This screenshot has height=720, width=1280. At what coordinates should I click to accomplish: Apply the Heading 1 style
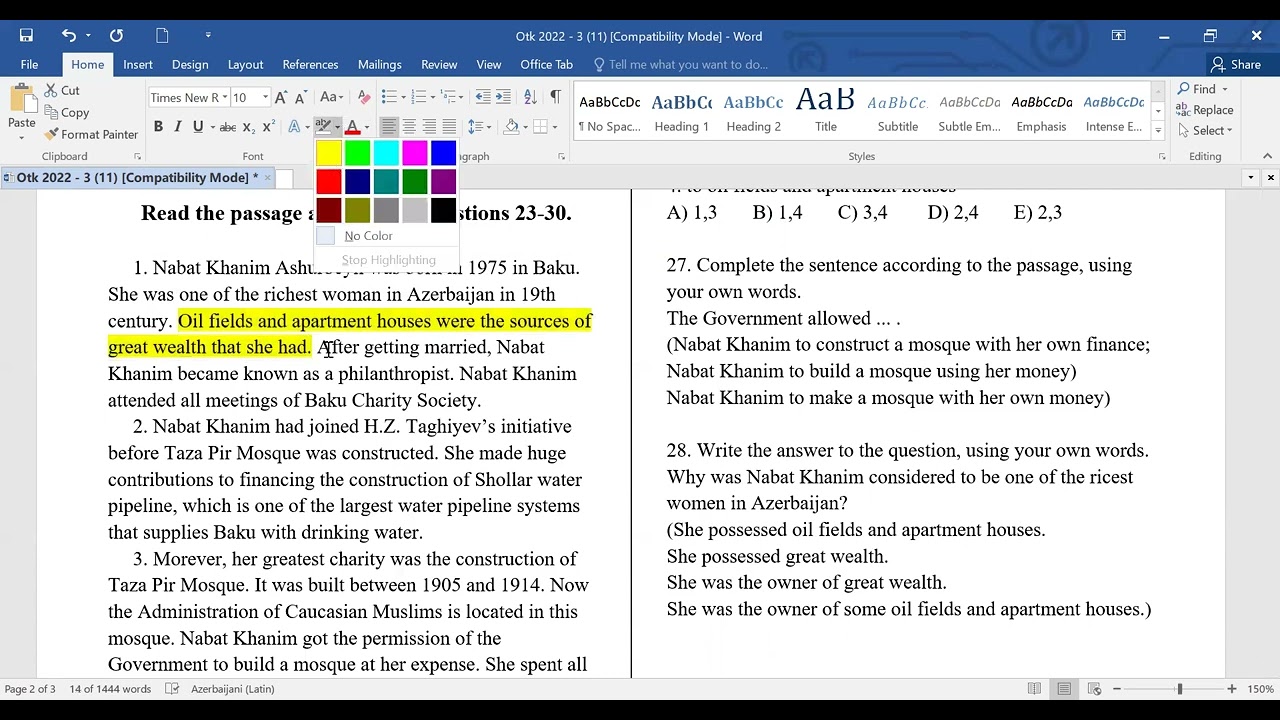[681, 111]
